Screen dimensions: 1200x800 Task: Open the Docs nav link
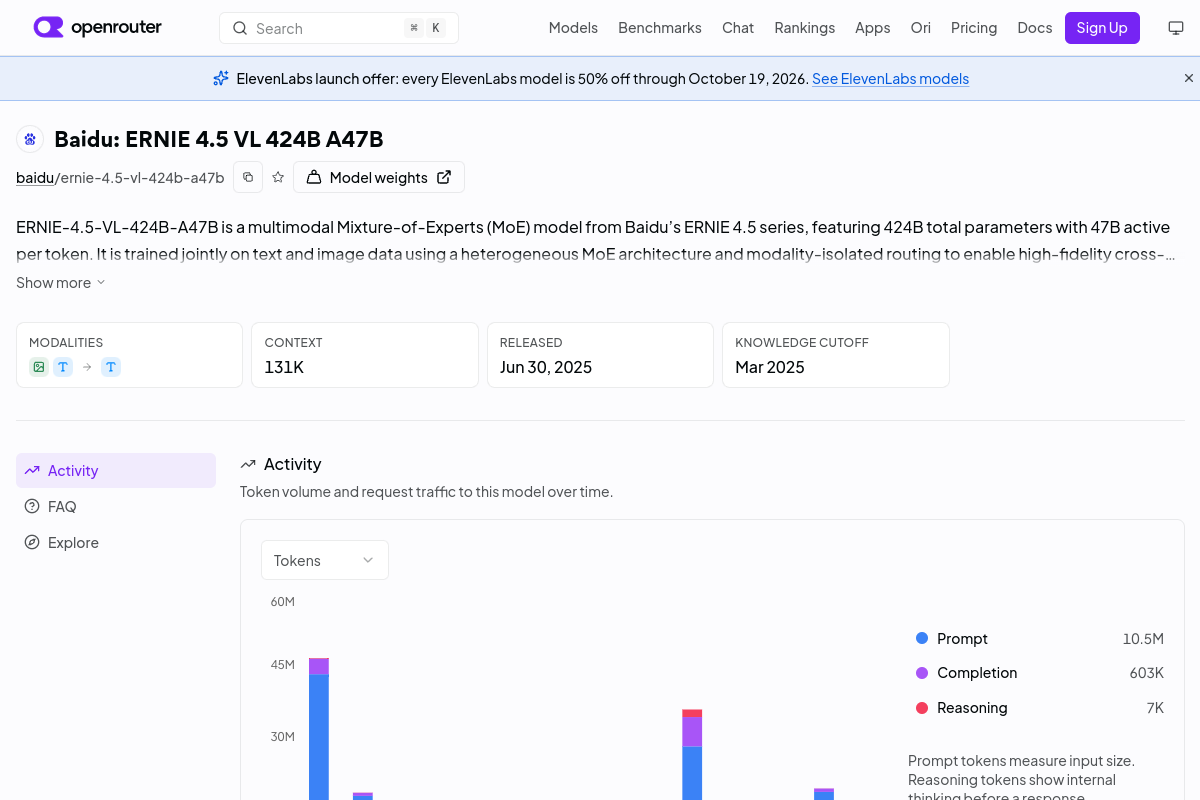point(1035,28)
